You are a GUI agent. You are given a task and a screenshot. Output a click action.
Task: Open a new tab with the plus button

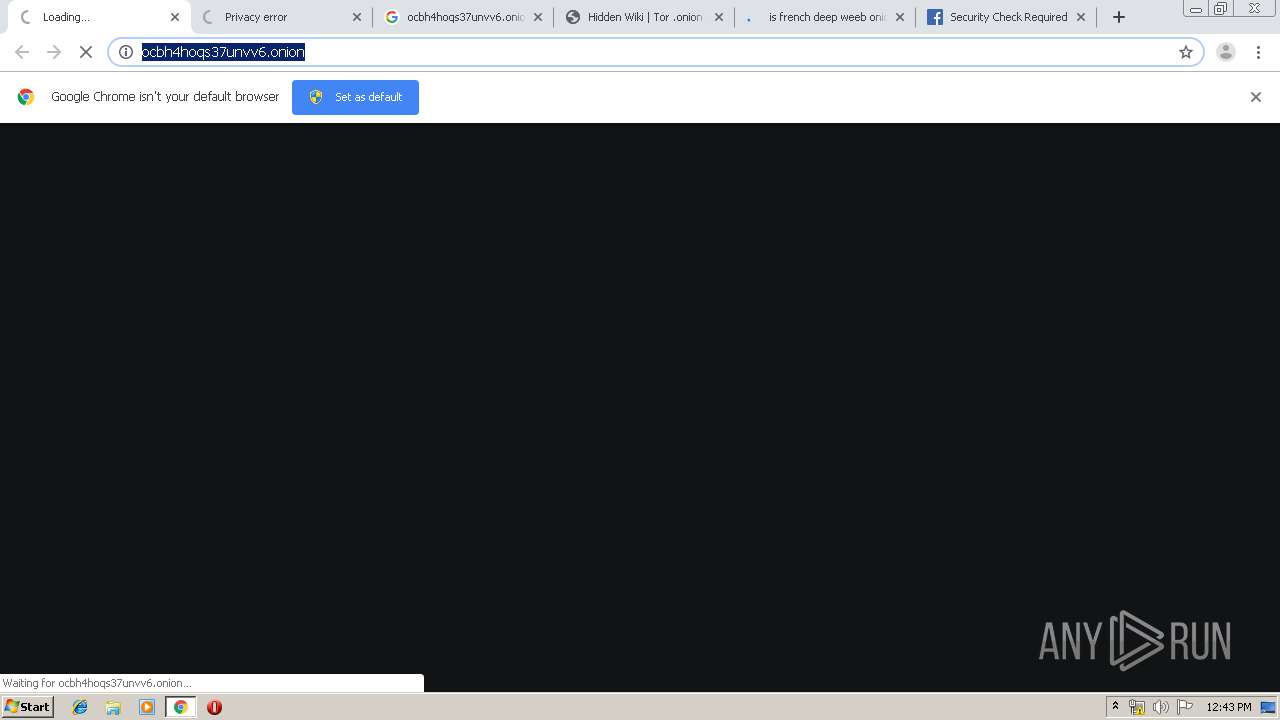click(1119, 17)
